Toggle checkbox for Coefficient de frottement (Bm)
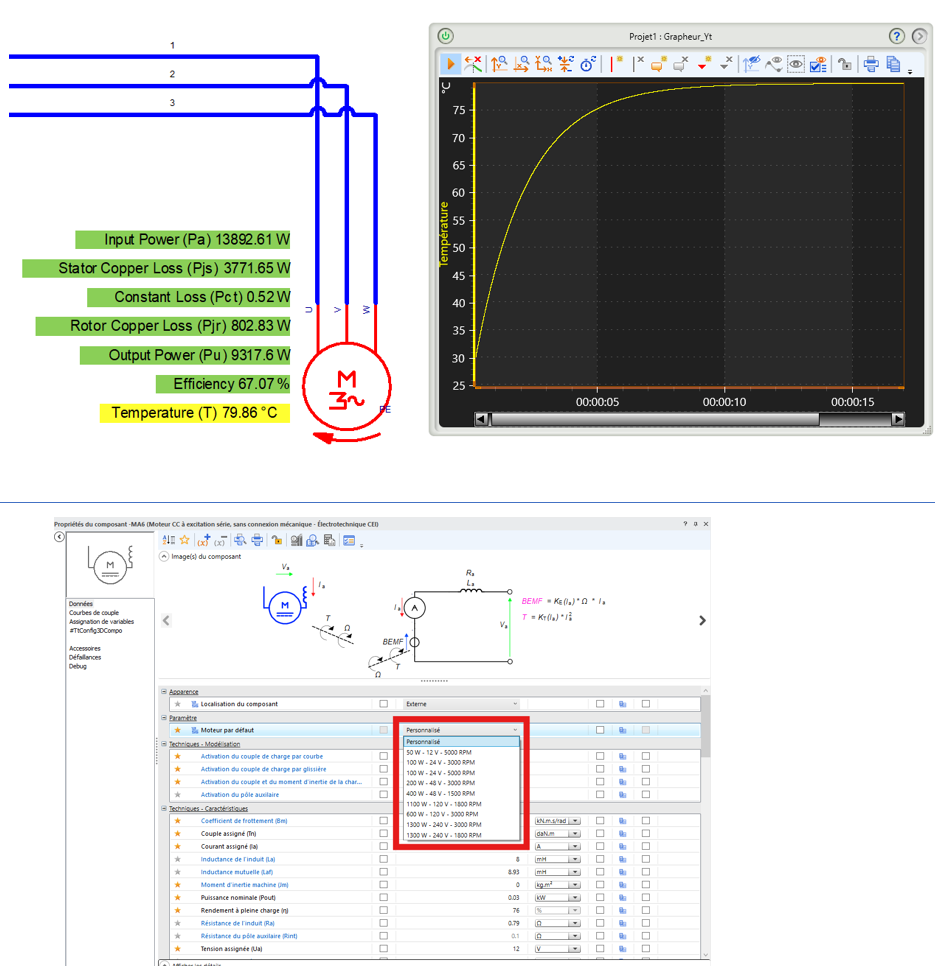The height and width of the screenshot is (974, 935). pyautogui.click(x=383, y=821)
